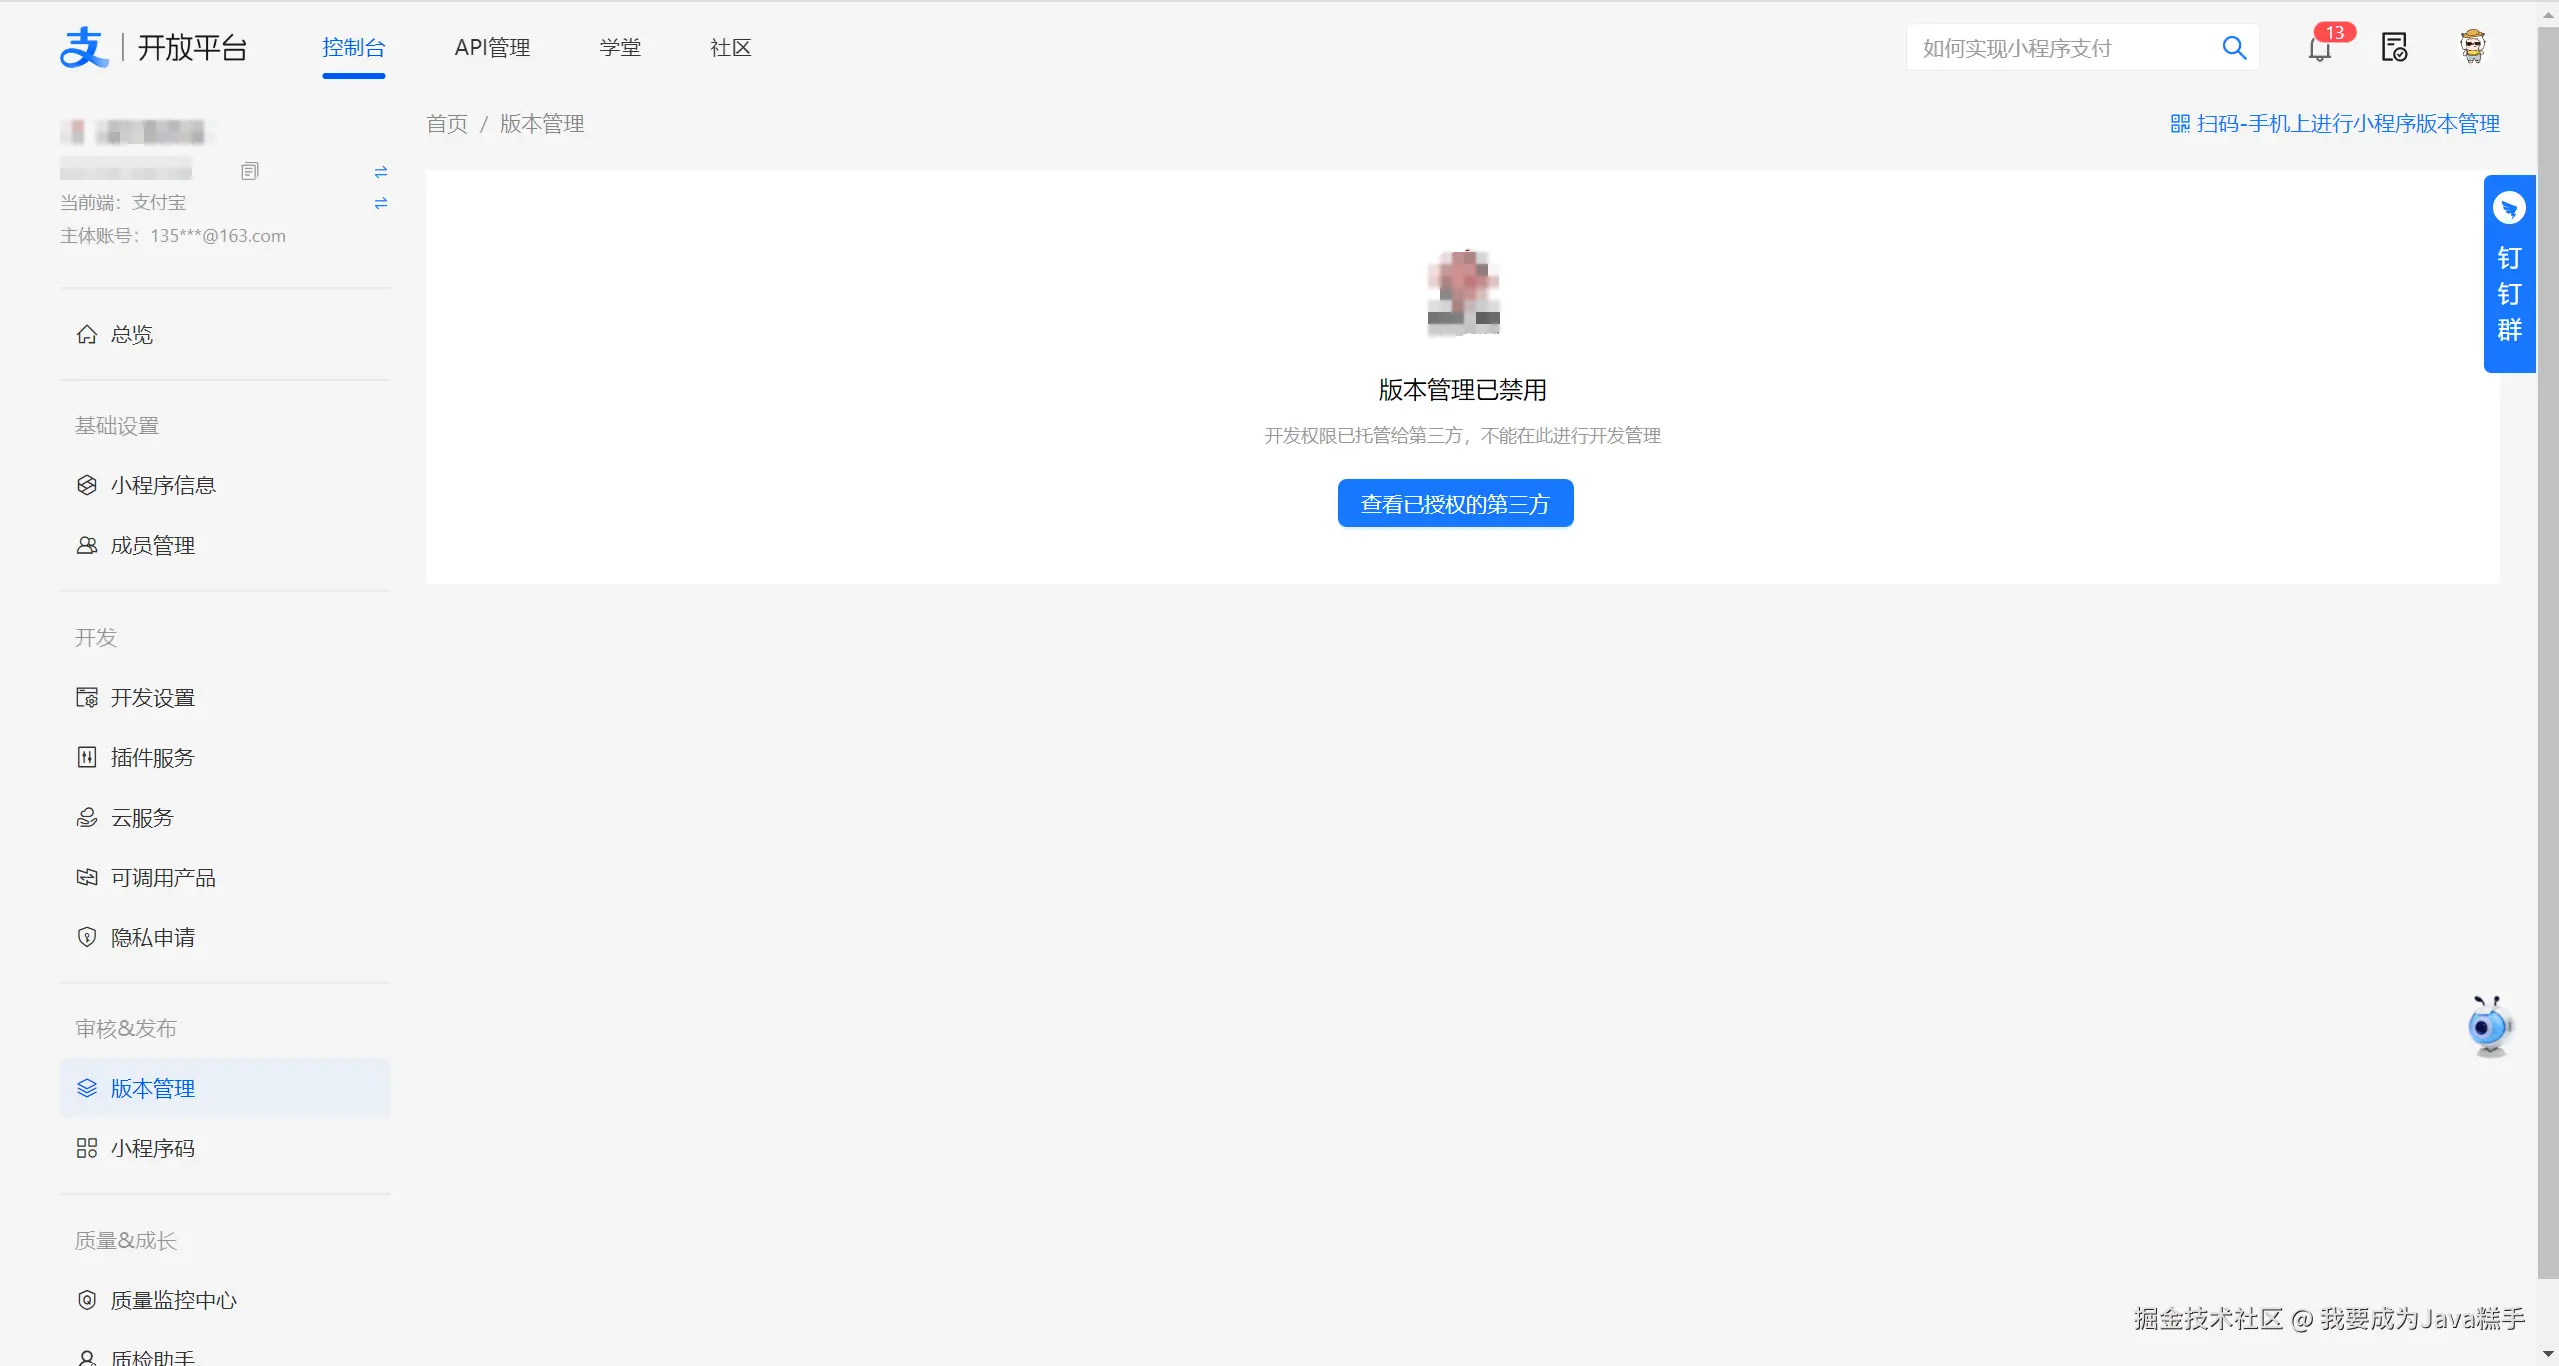The image size is (2559, 1366).
Task: Click the Alipay logo
Action: 84,48
